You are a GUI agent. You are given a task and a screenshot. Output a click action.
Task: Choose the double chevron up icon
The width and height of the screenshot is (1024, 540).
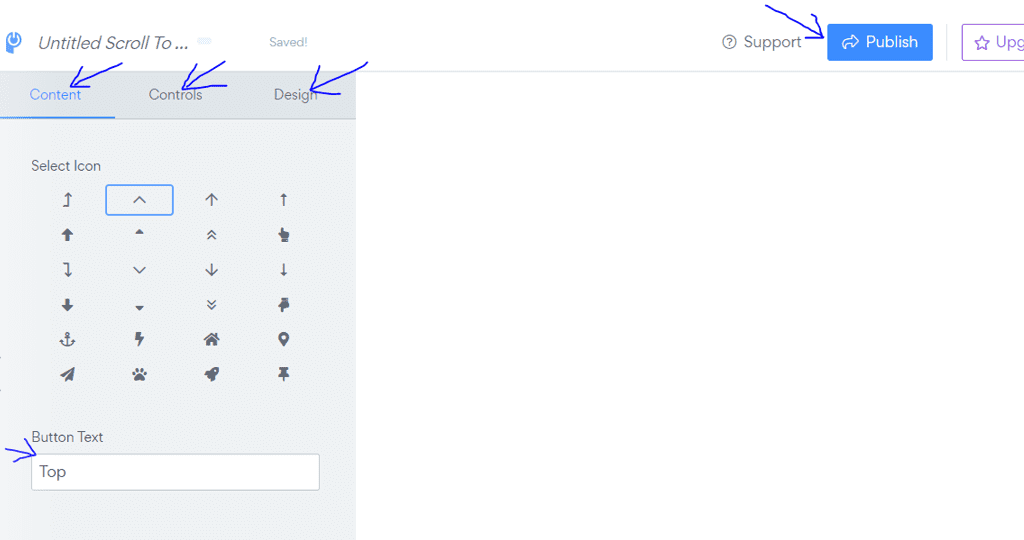point(211,235)
